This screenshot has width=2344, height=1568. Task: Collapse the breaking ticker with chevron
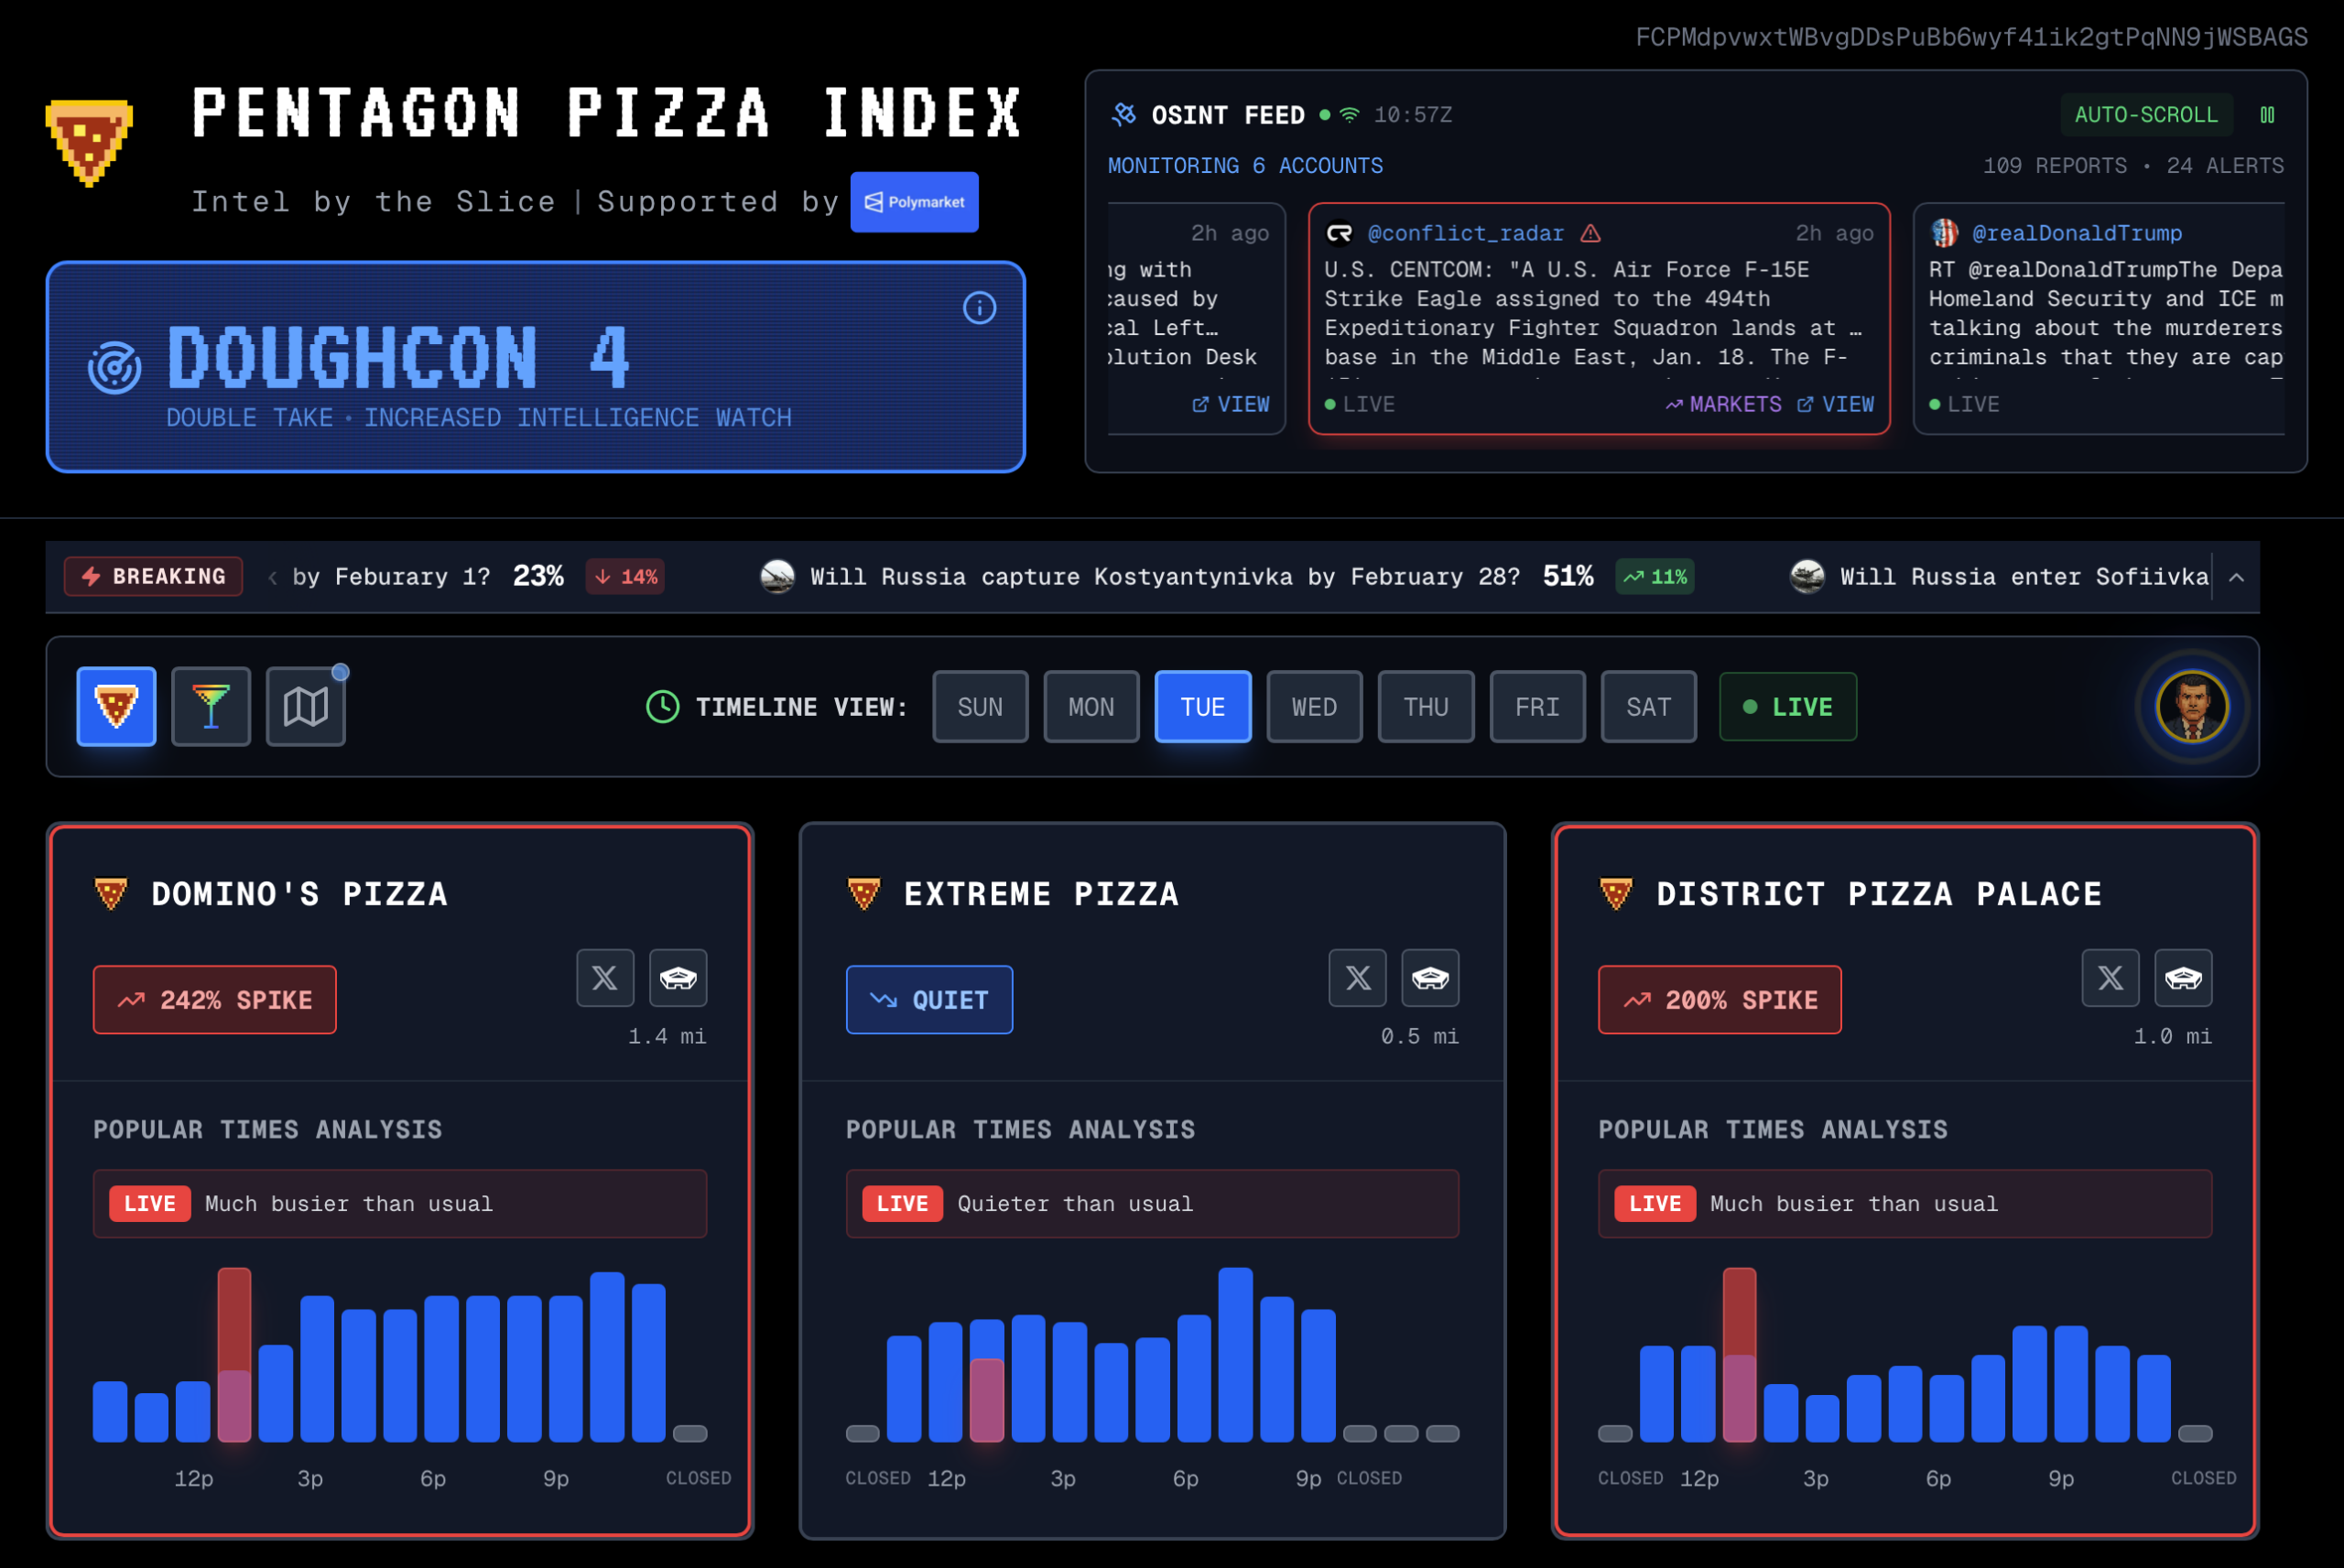2237,577
